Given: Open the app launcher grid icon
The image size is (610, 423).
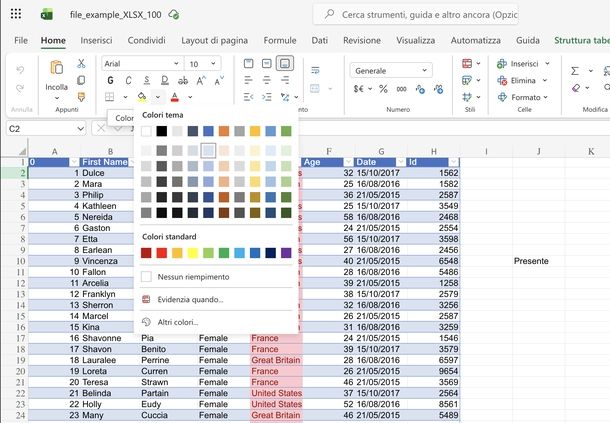Looking at the screenshot, I should 16,14.
